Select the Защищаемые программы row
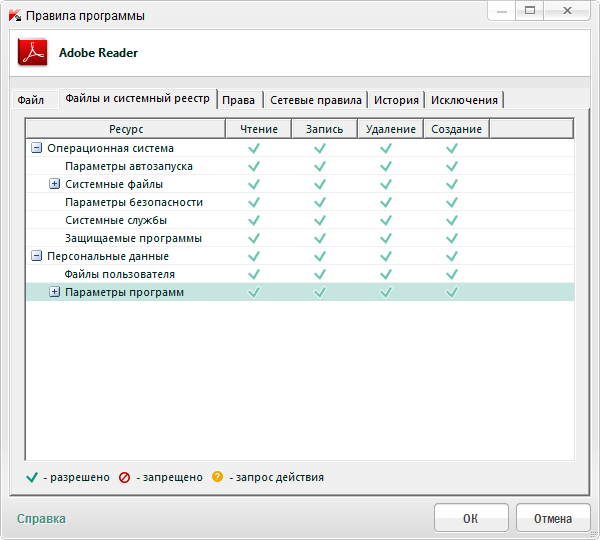Screen dimensions: 600x540 [x=300, y=238]
